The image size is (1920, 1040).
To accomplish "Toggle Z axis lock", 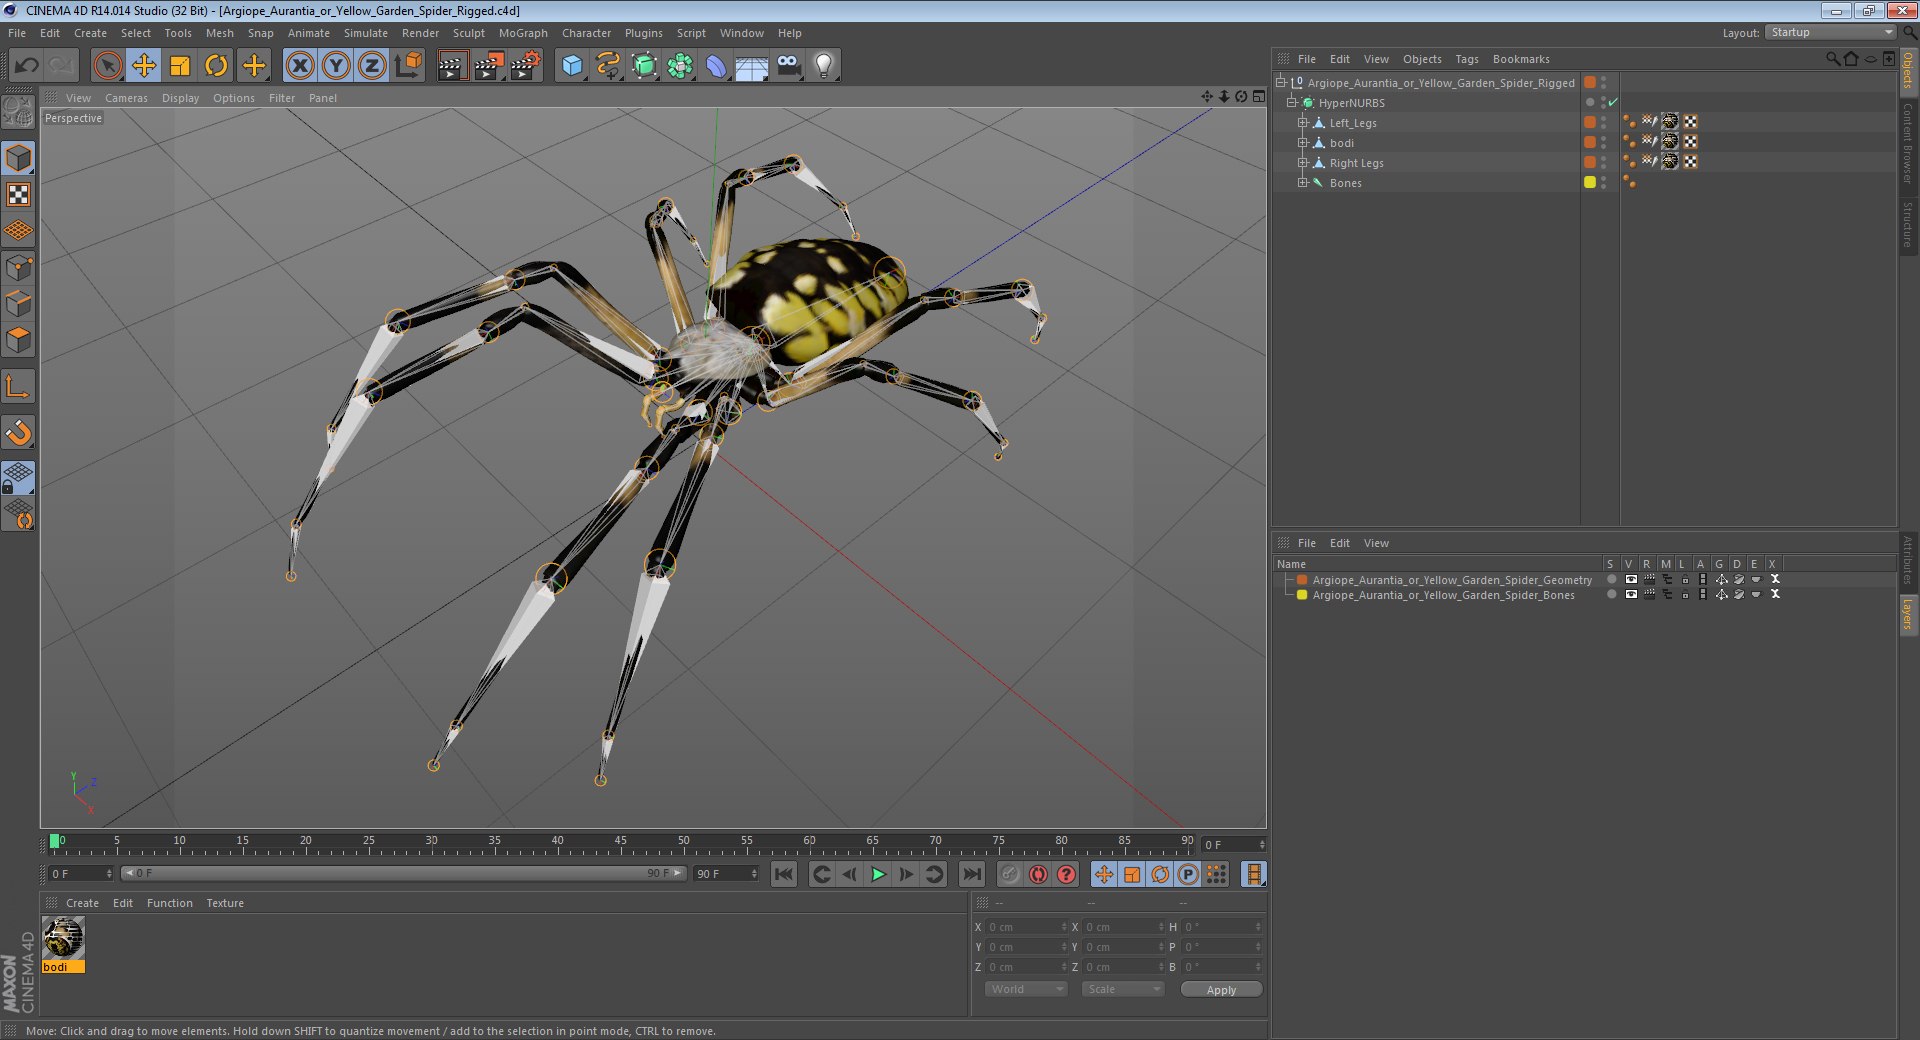I will (x=372, y=66).
